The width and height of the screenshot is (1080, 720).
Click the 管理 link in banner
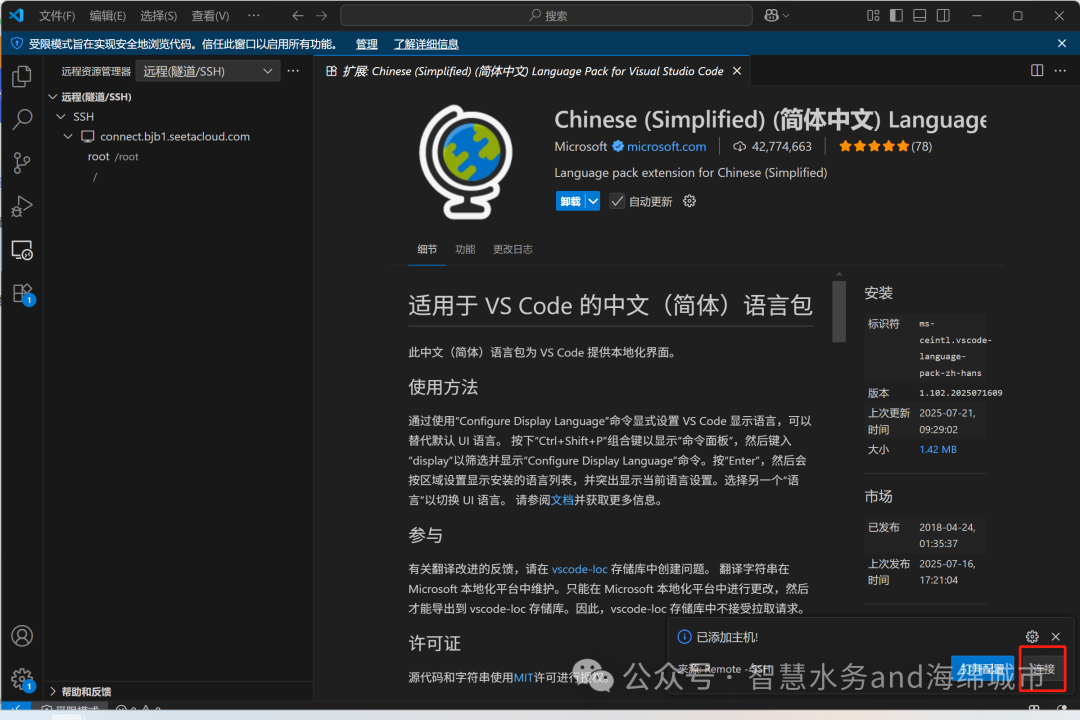pos(366,44)
